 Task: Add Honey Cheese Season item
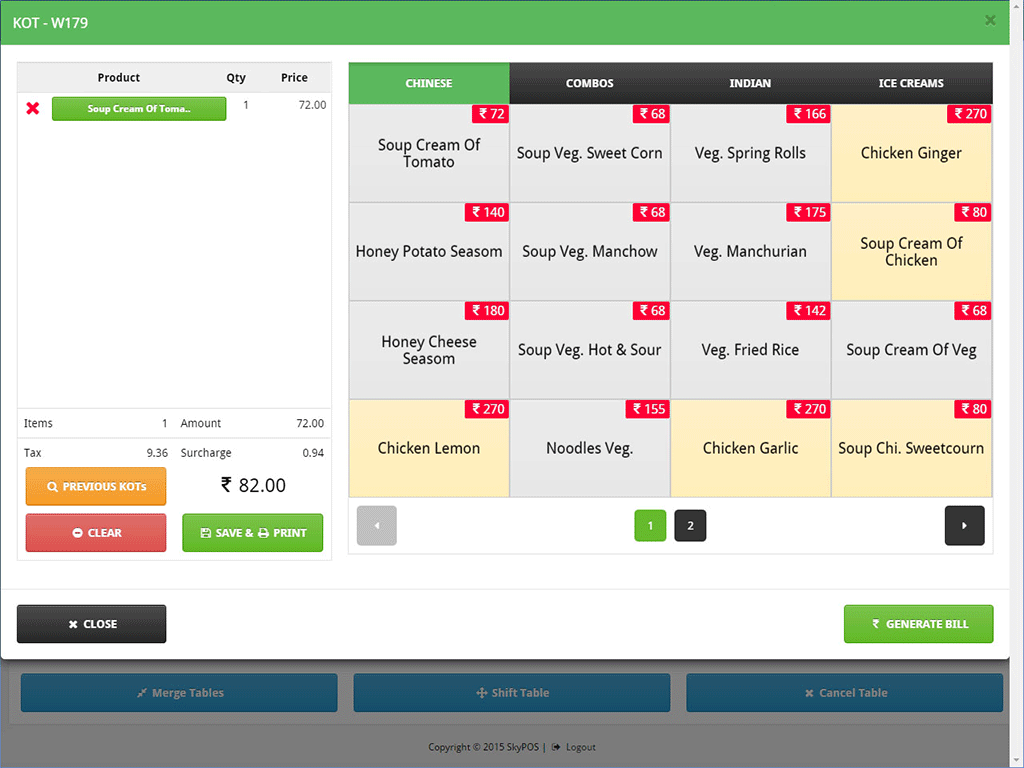tap(429, 350)
